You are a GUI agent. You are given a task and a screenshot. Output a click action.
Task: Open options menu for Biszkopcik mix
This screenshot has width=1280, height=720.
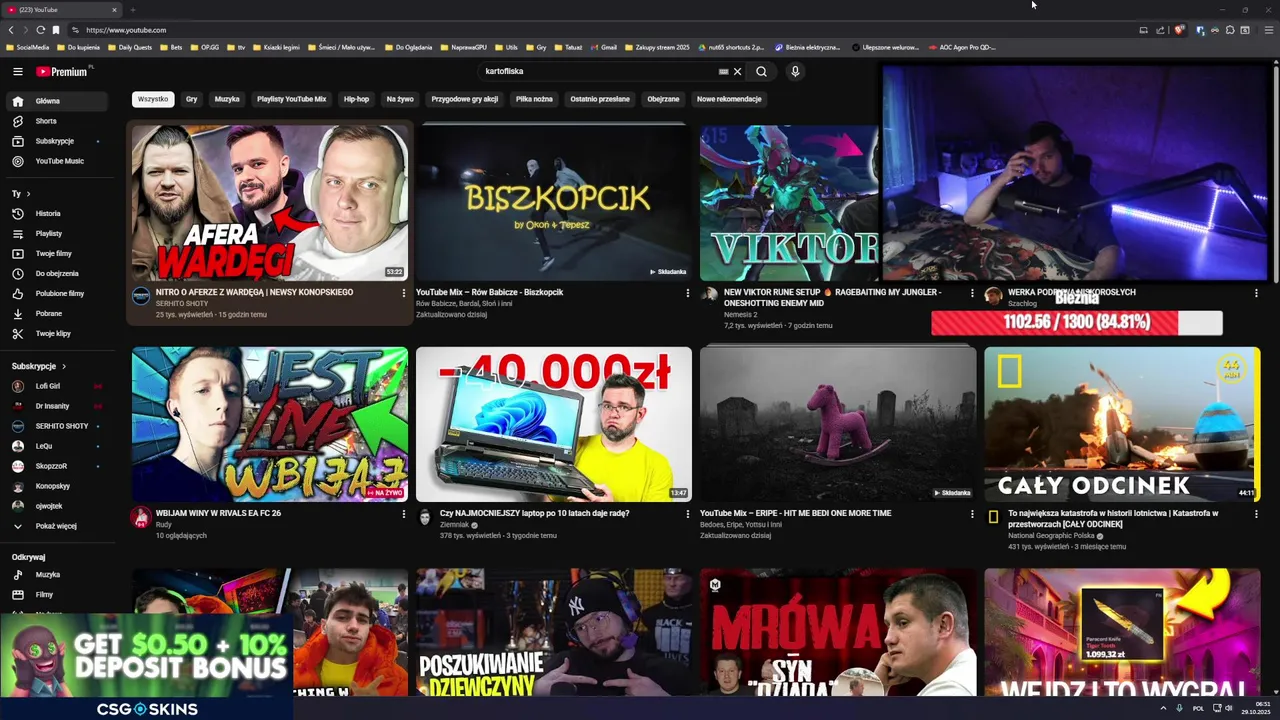[x=688, y=293]
